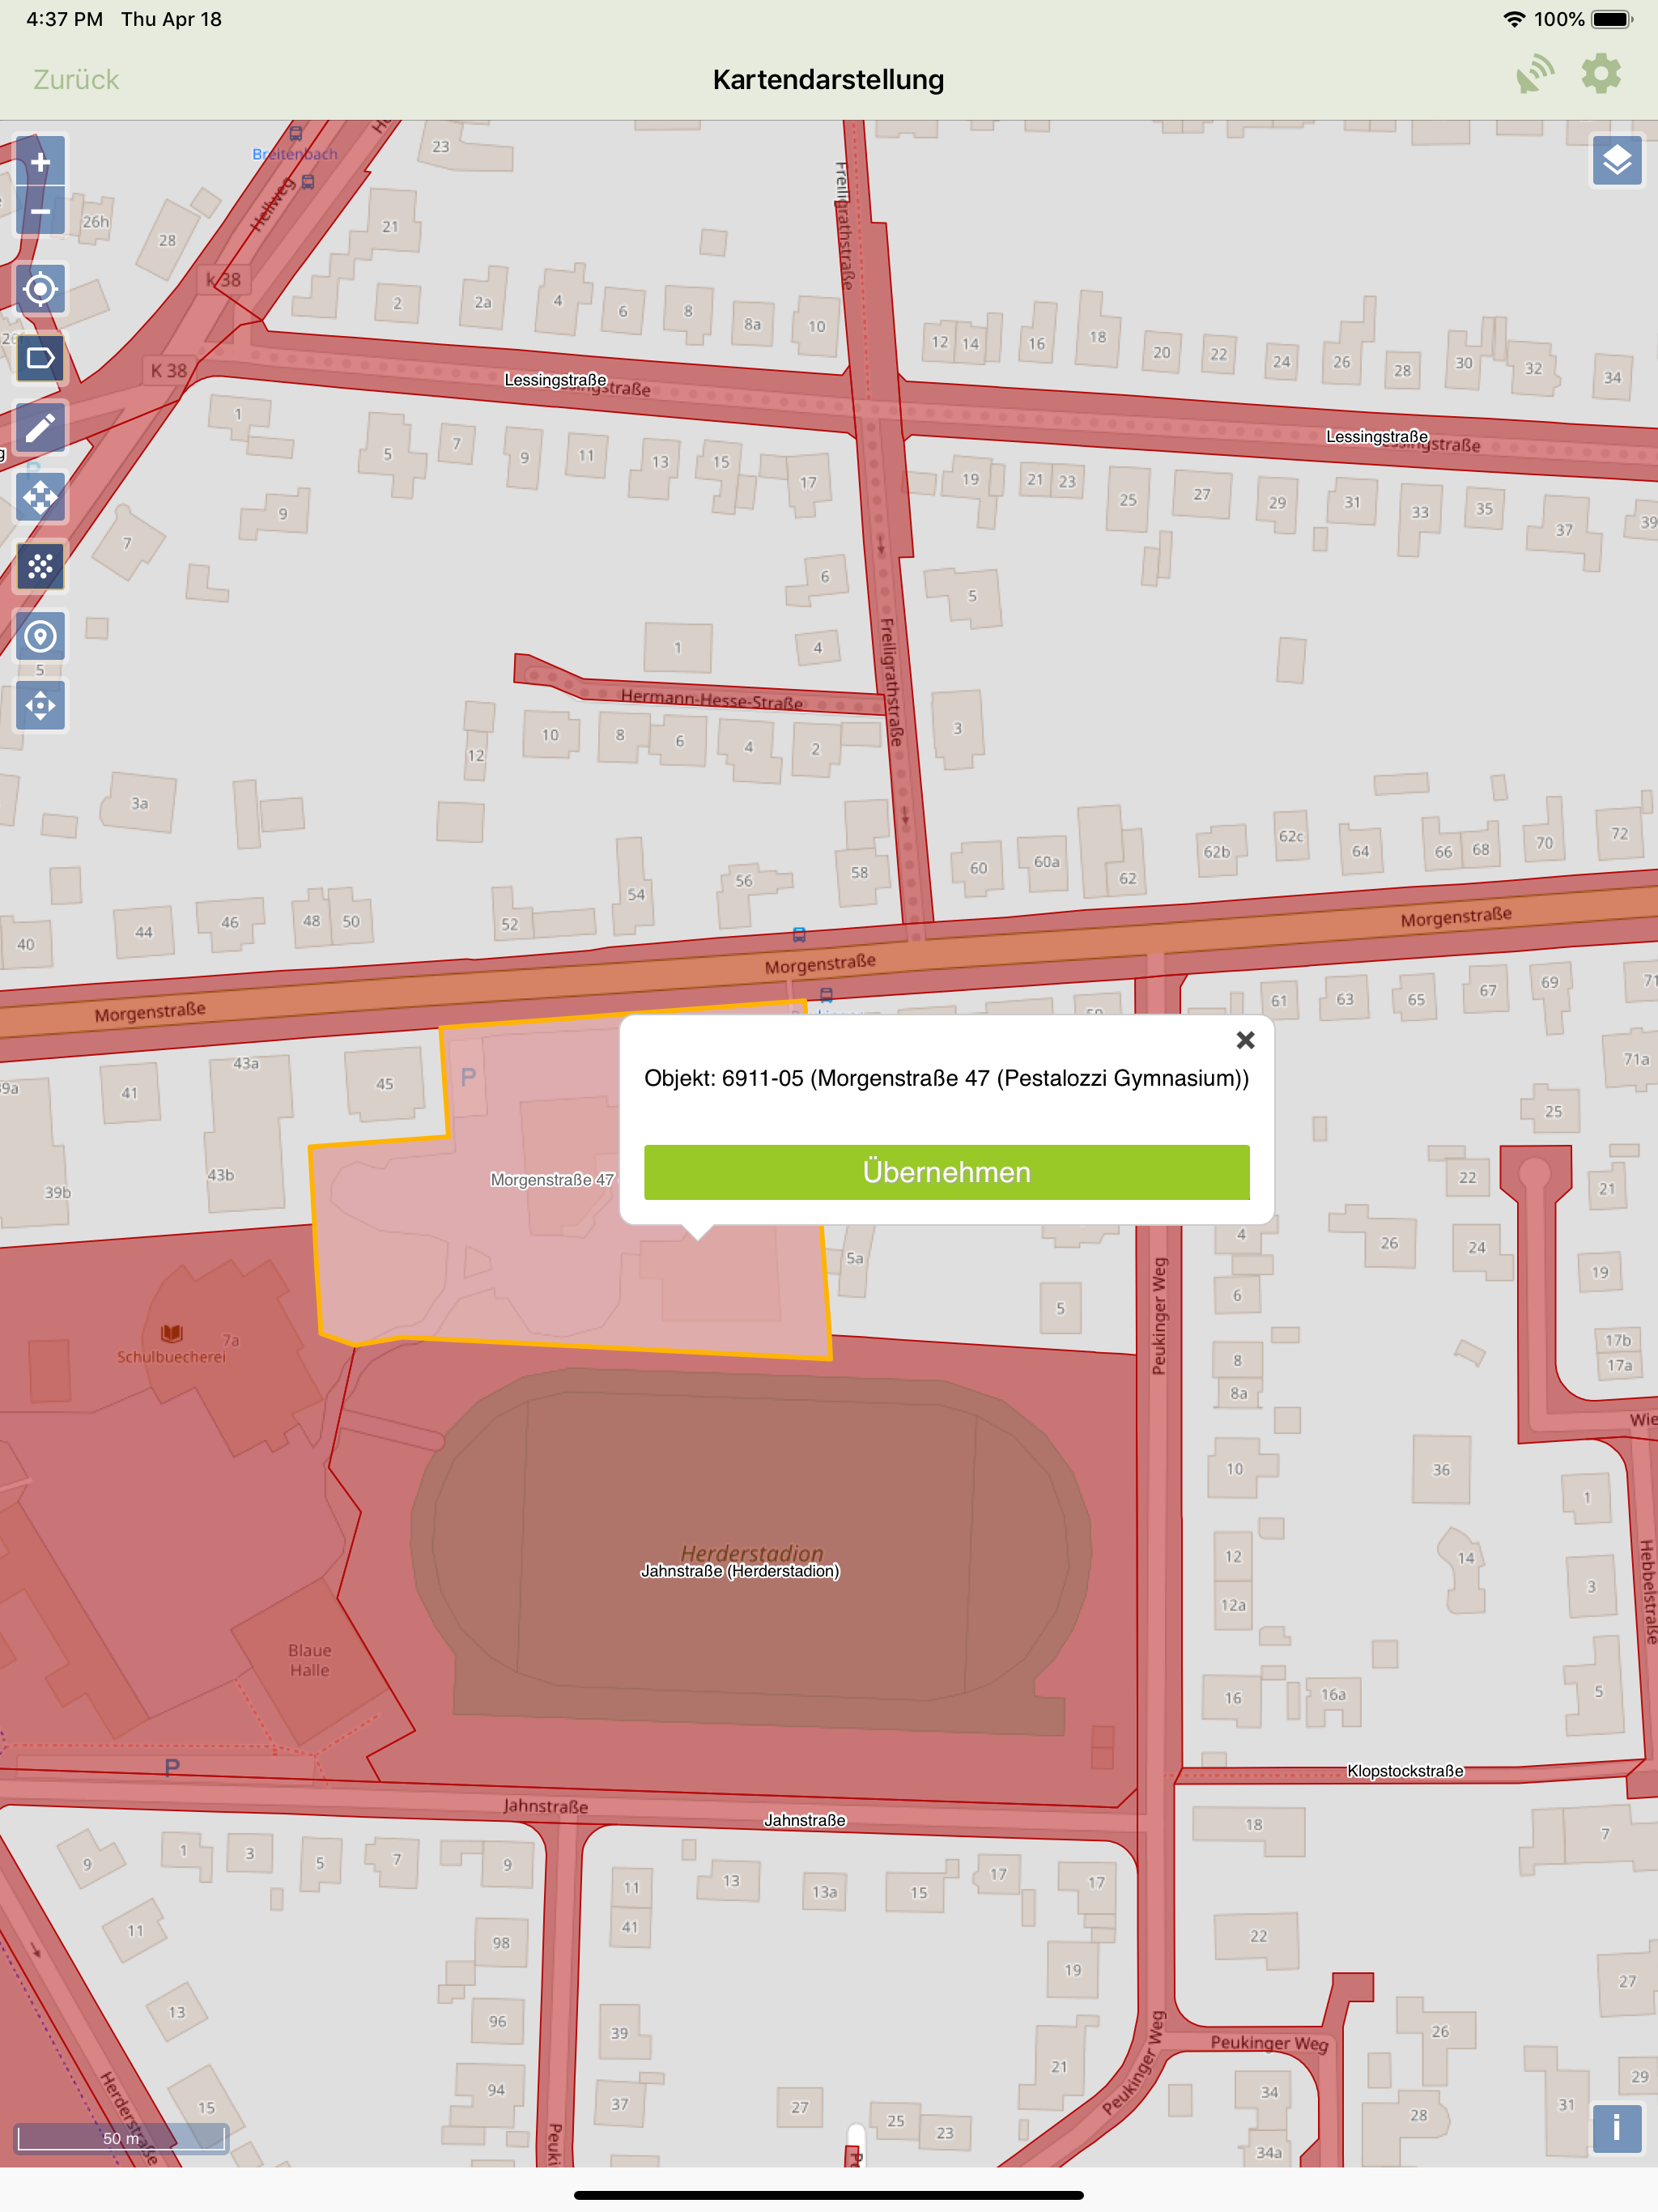This screenshot has width=1658, height=2212.
Task: Tap house number 2a on Lessingstraße
Action: [483, 302]
